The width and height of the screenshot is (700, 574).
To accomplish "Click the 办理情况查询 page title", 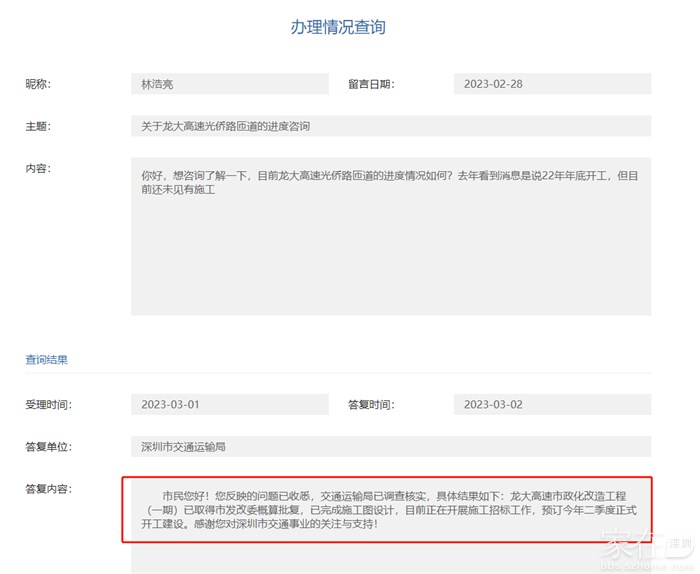I will click(x=337, y=28).
